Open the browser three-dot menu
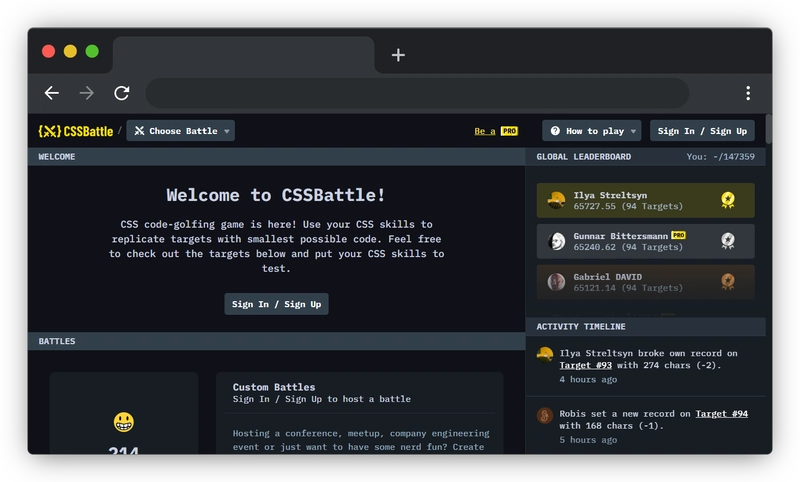 (x=748, y=93)
